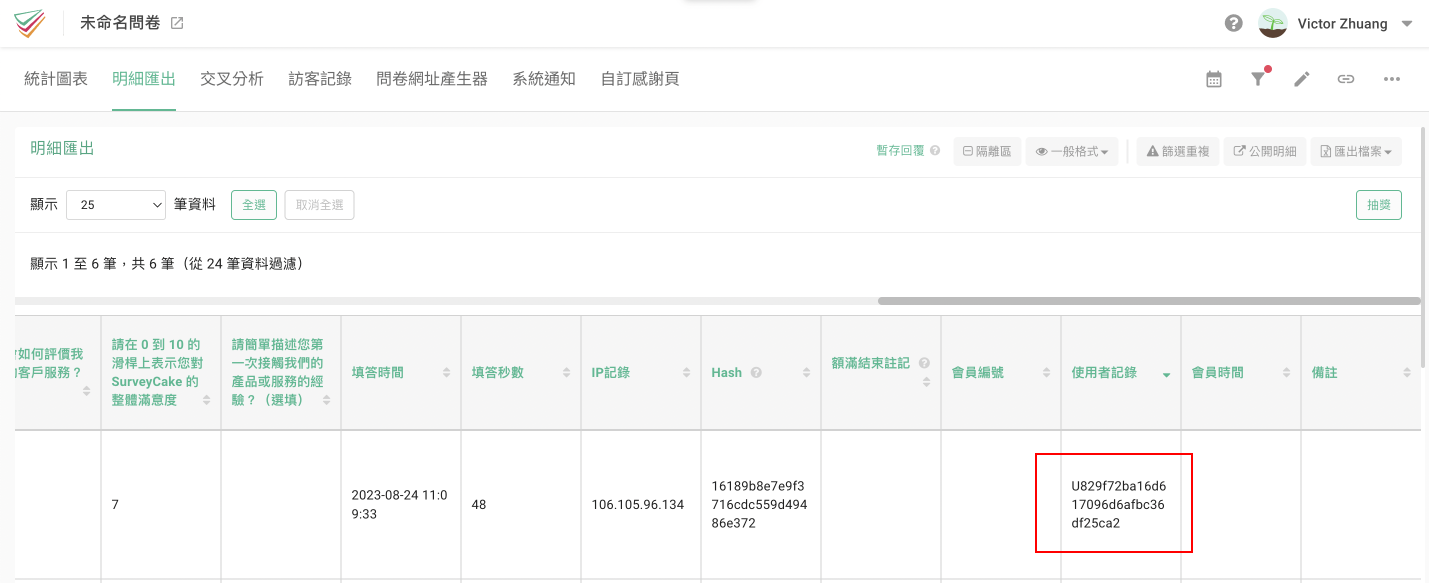
Task: Open 問卷網址產生器 tab
Action: 432,79
